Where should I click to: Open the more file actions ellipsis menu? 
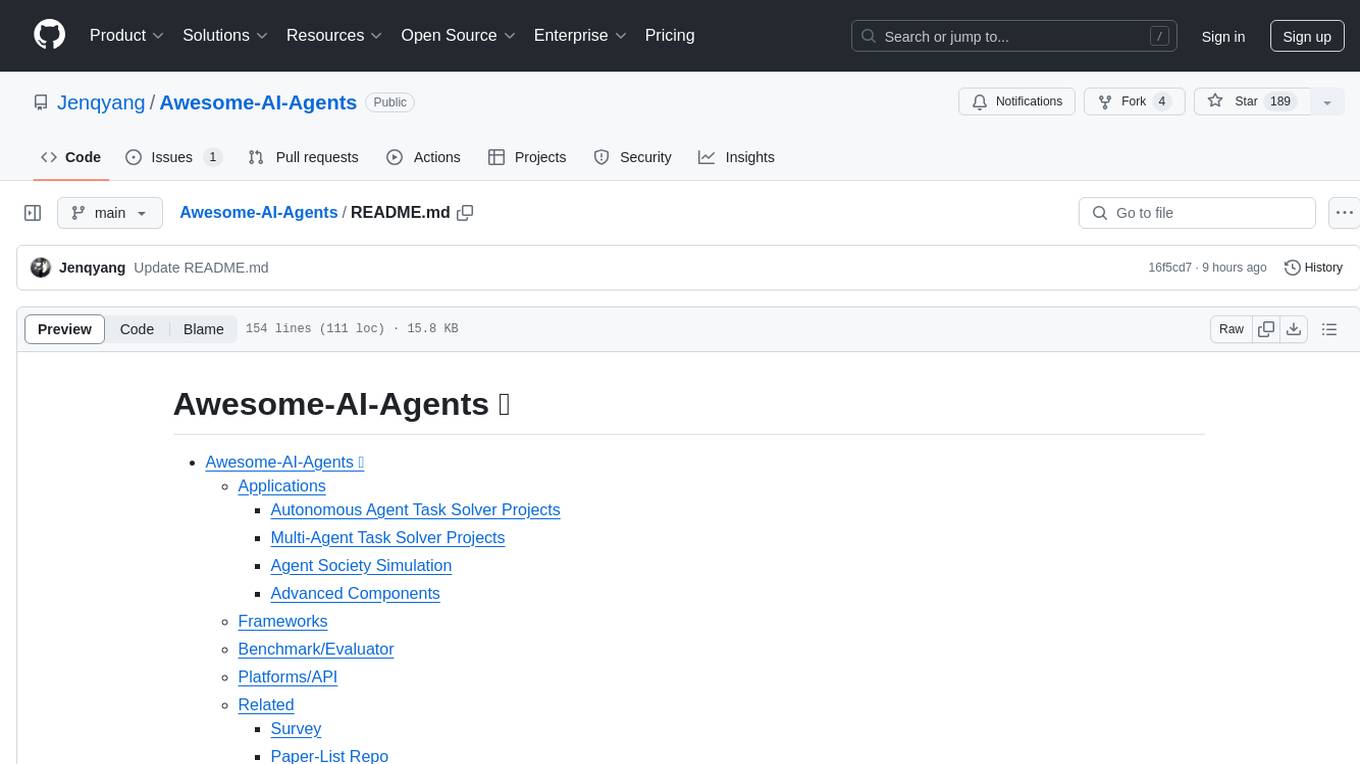[1344, 213]
